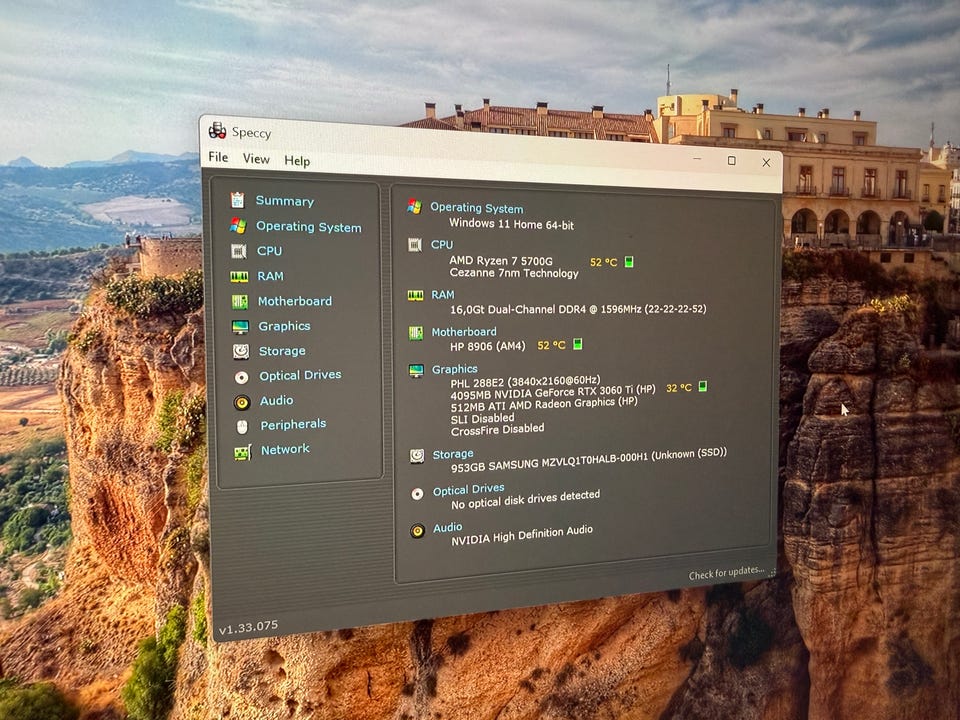Click the Audio speaker icon in summary panel
The image size is (960, 720).
tap(418, 531)
